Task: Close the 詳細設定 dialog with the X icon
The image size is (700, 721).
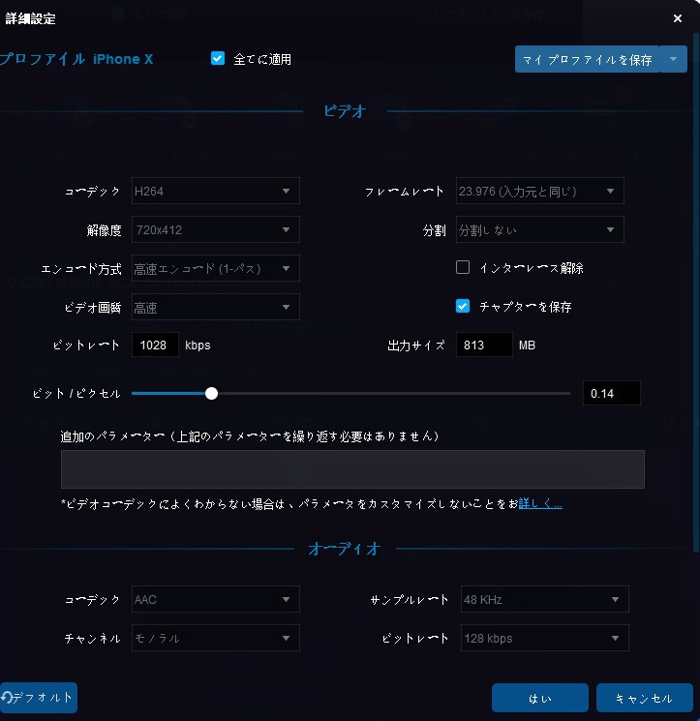Action: pos(678,18)
